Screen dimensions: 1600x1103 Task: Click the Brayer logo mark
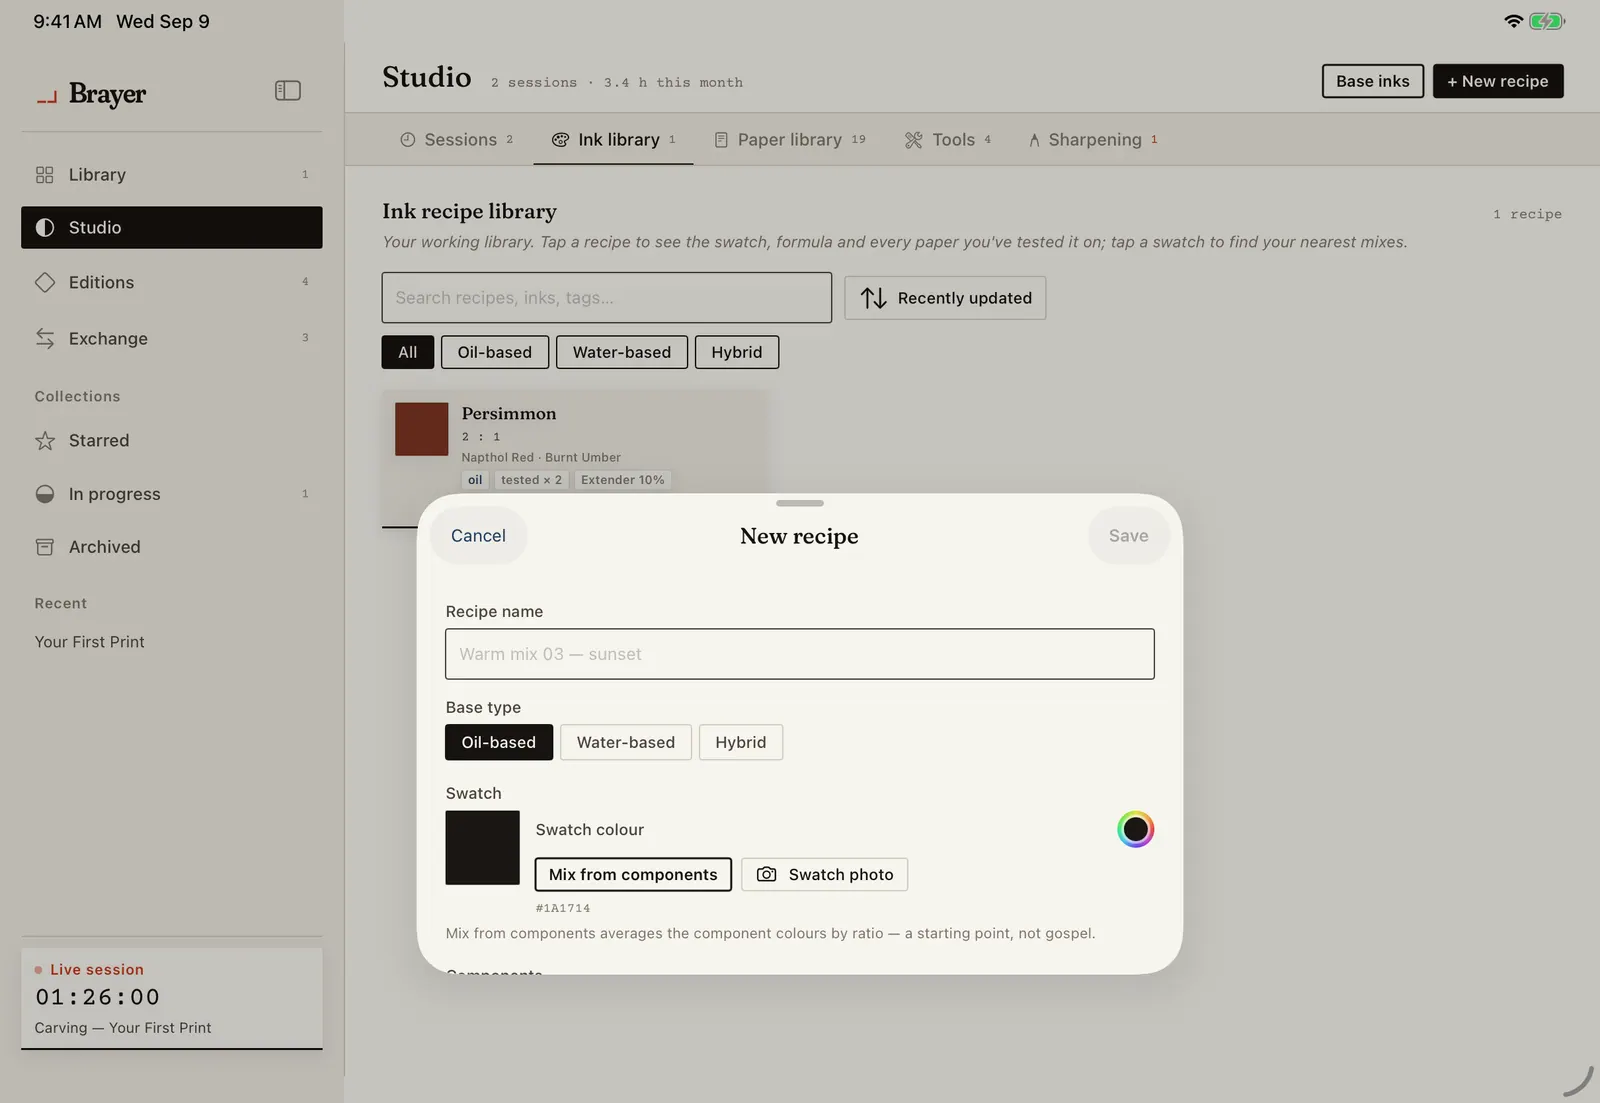tap(46, 98)
